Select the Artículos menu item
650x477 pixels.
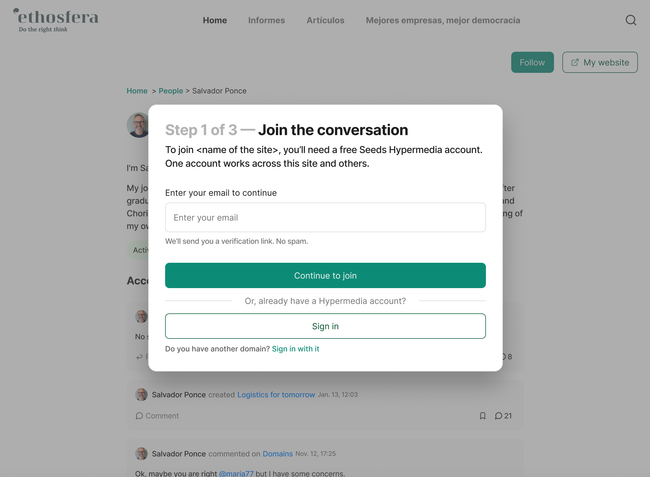(x=325, y=20)
